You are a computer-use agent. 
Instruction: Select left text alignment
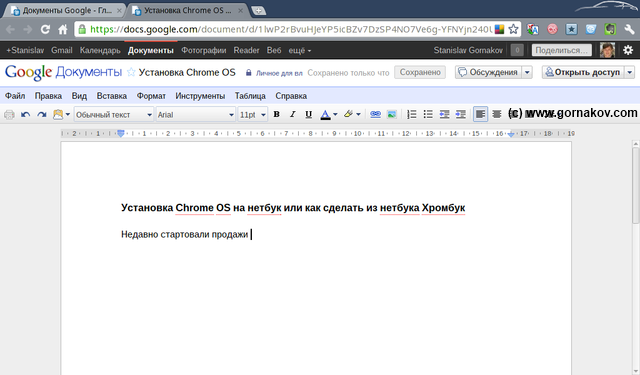pos(480,114)
